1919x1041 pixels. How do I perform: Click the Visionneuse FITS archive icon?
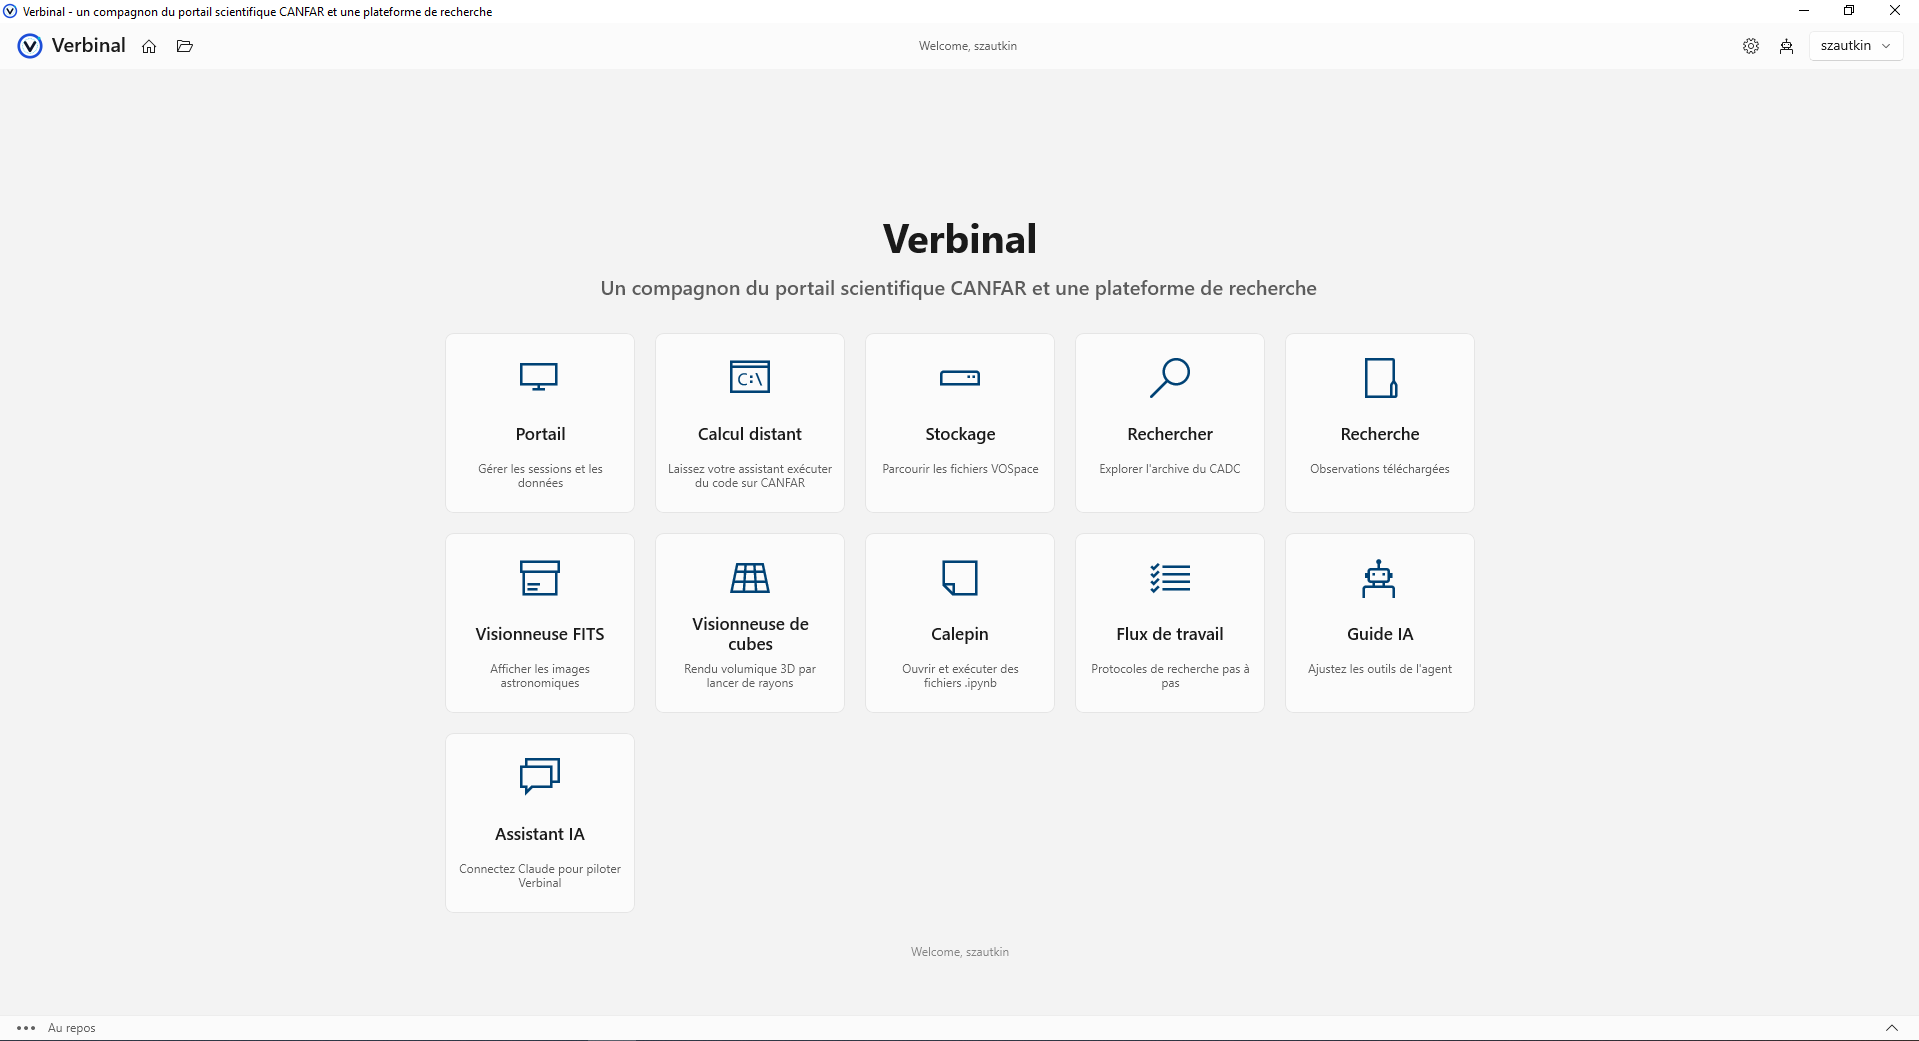coord(540,578)
